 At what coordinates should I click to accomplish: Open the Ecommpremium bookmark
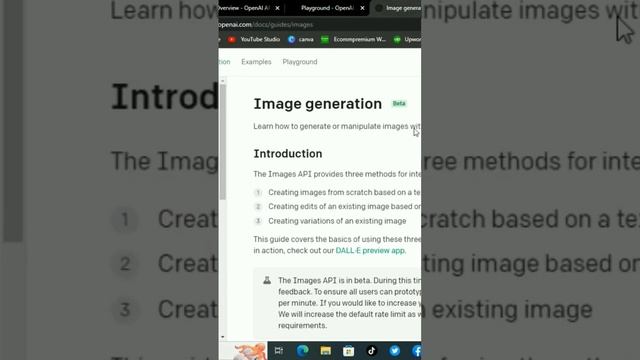click(x=353, y=40)
